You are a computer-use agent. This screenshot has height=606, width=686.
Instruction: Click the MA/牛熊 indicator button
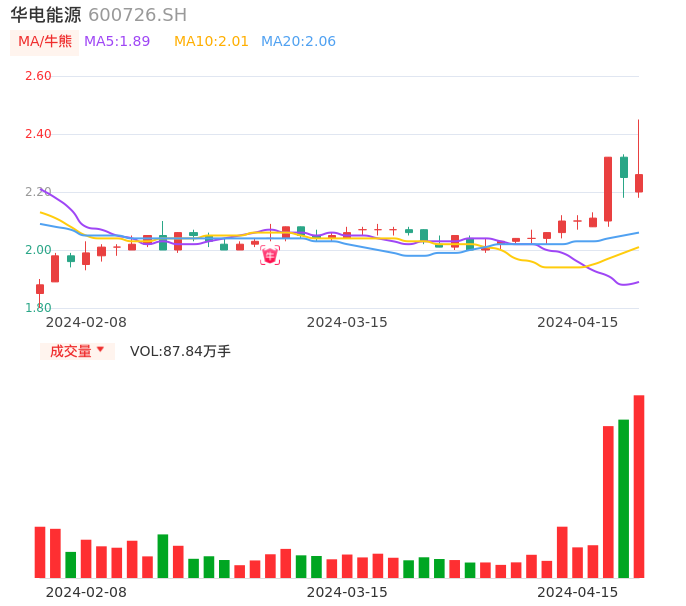click(x=44, y=42)
